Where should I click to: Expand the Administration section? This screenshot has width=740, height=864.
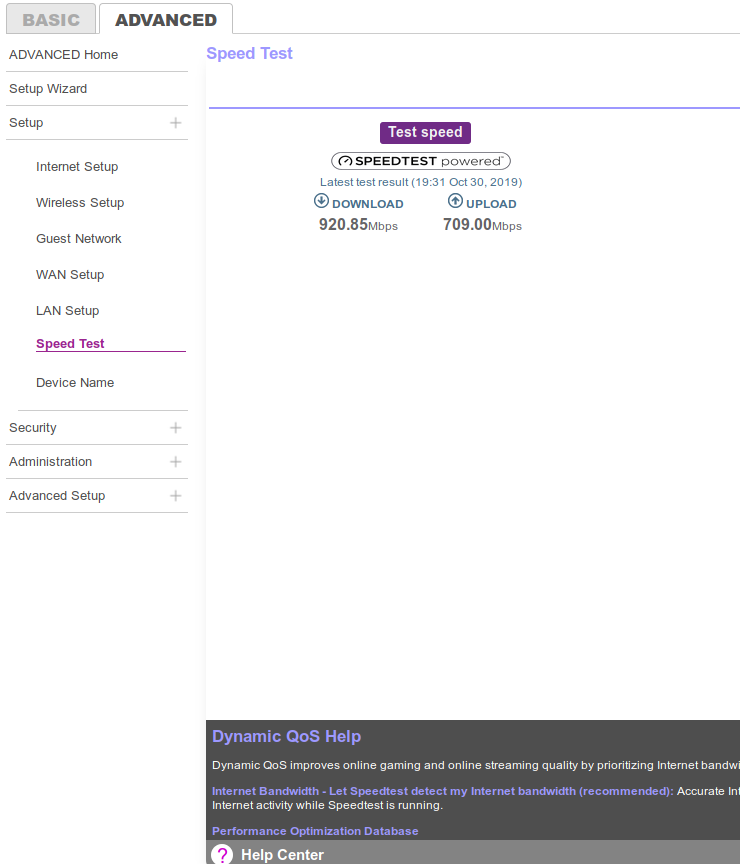click(176, 462)
